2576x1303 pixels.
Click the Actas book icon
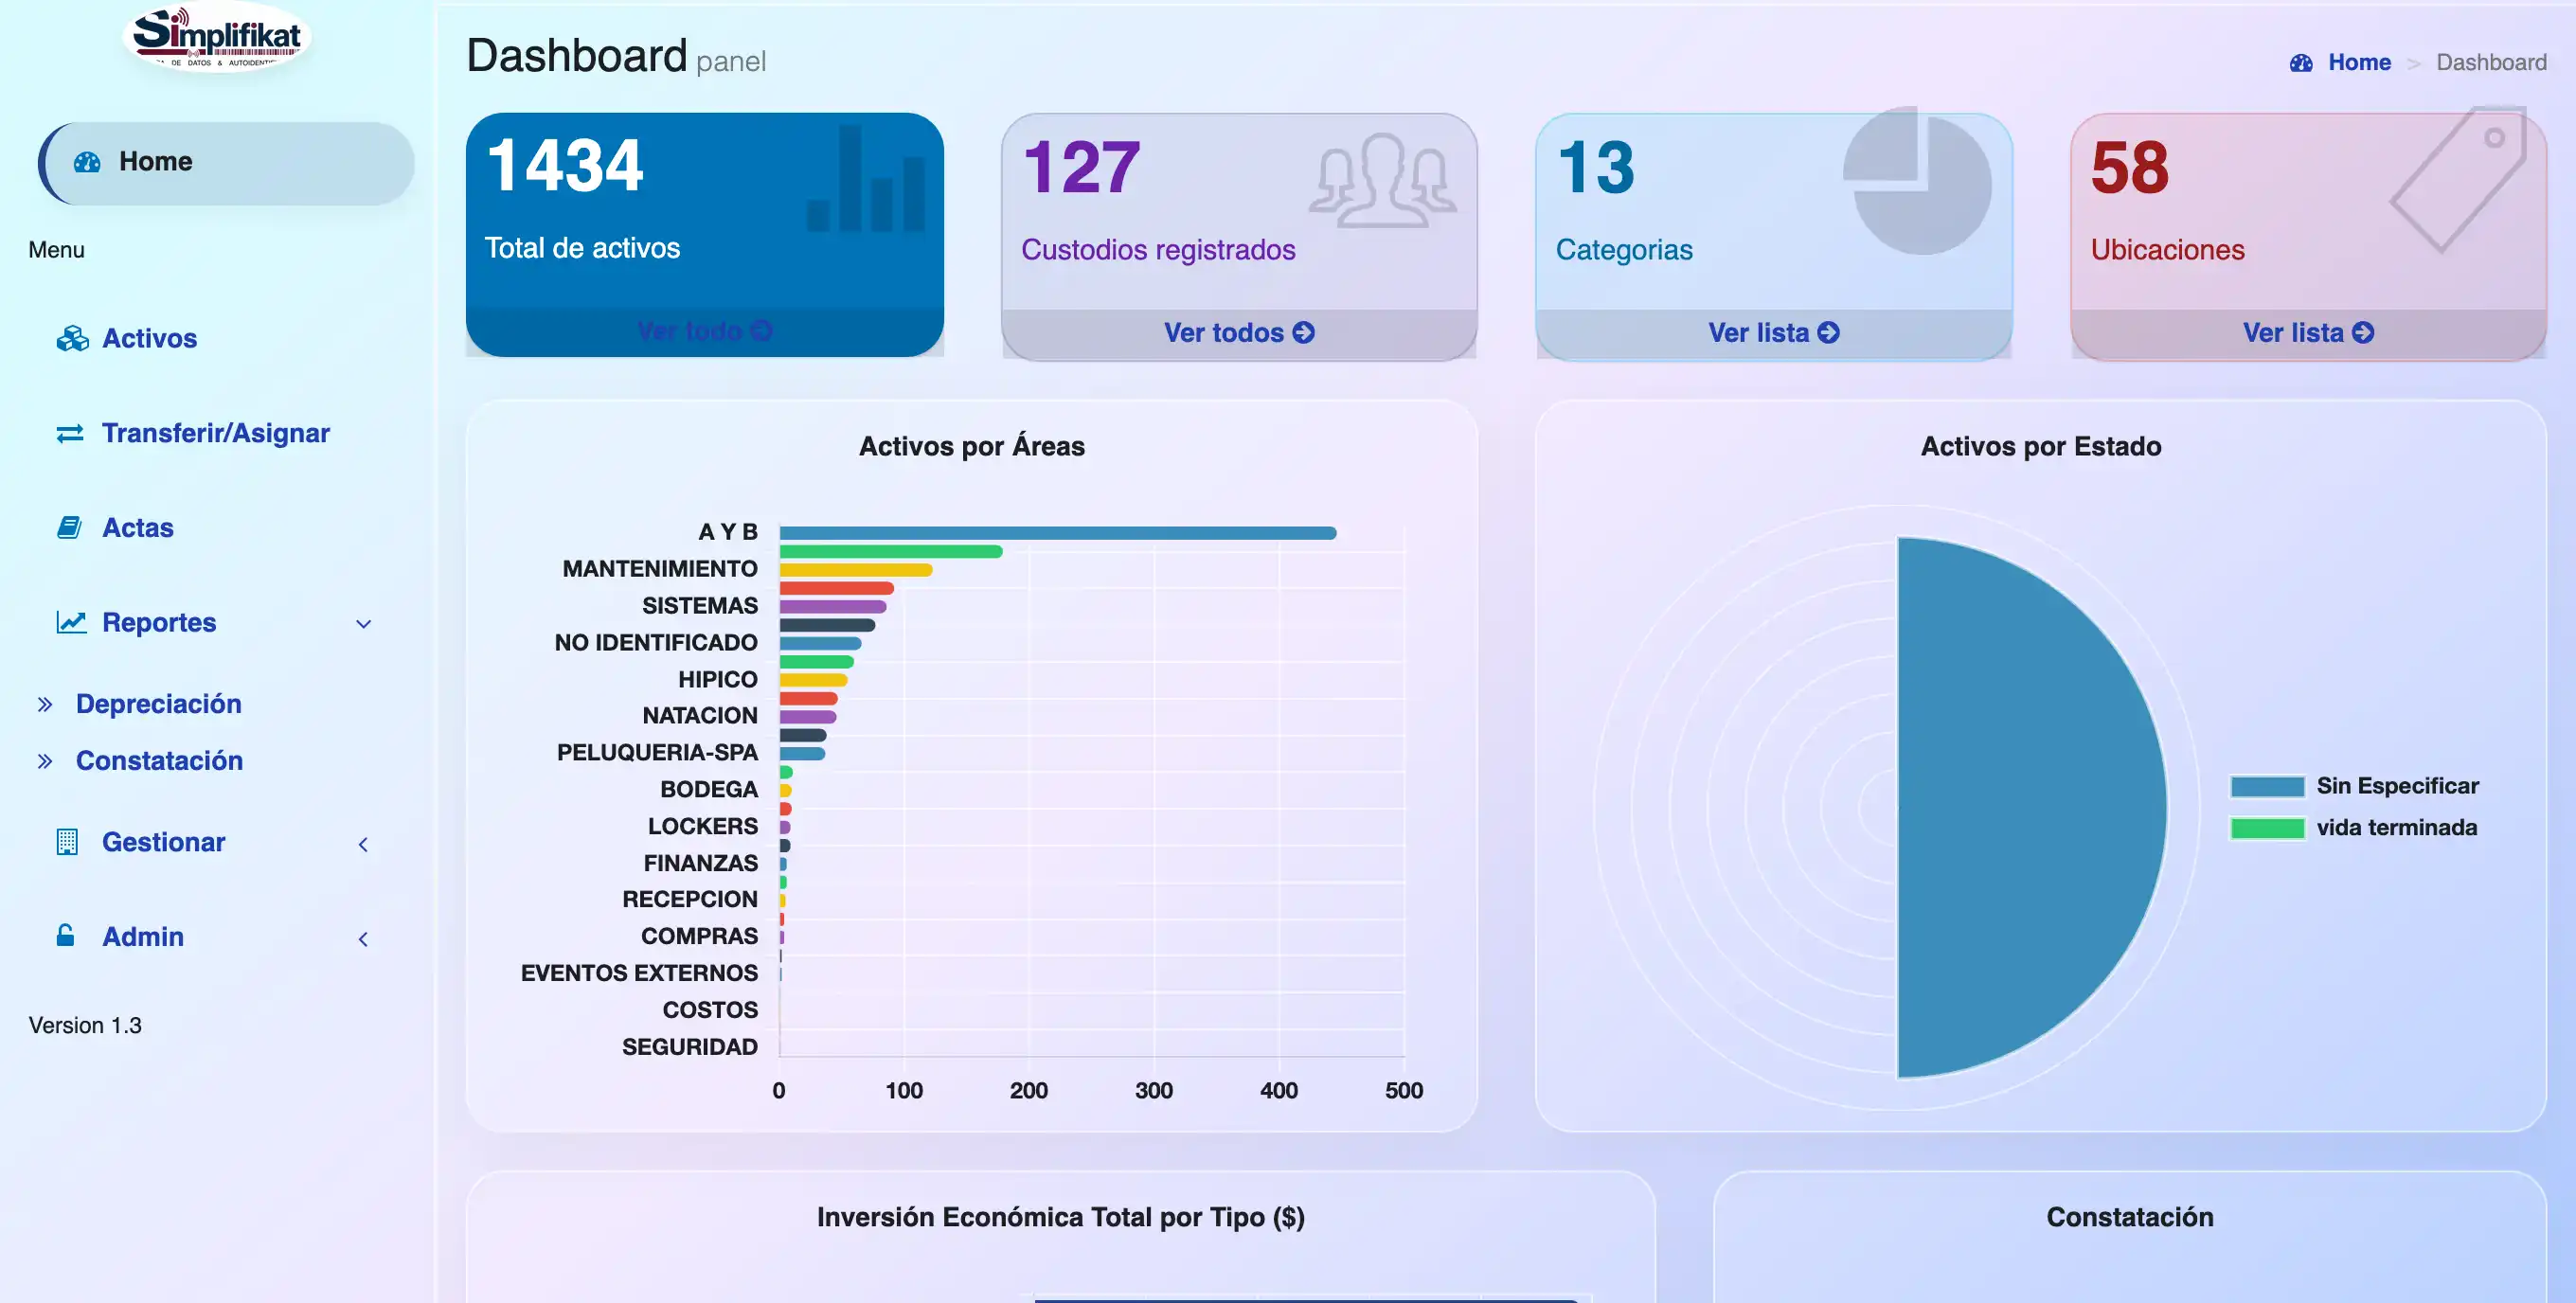[69, 527]
